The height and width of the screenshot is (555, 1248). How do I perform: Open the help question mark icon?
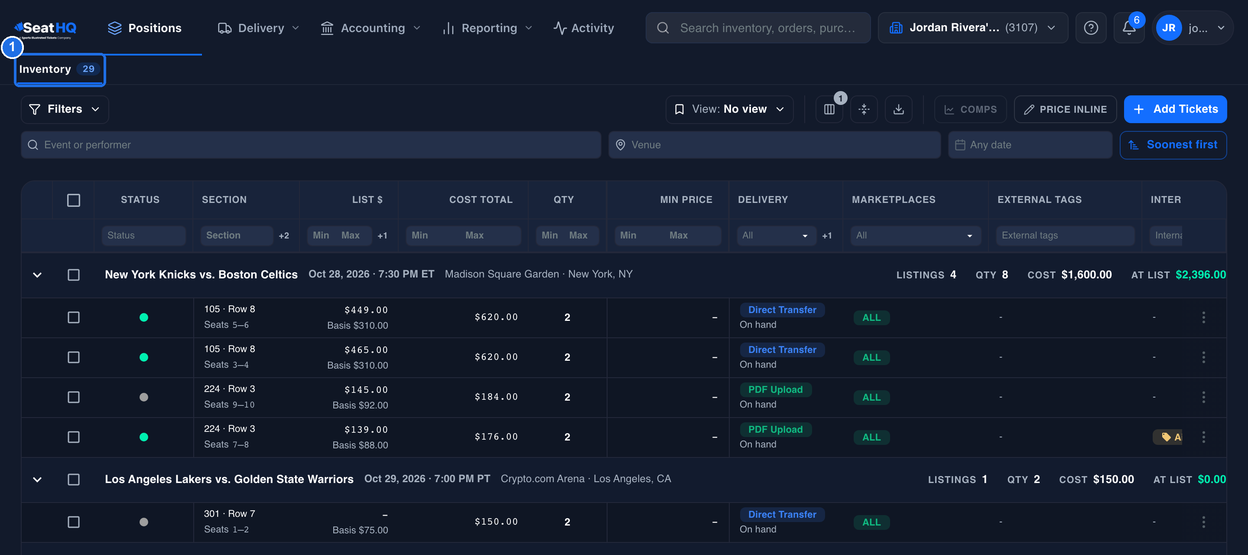[1091, 28]
